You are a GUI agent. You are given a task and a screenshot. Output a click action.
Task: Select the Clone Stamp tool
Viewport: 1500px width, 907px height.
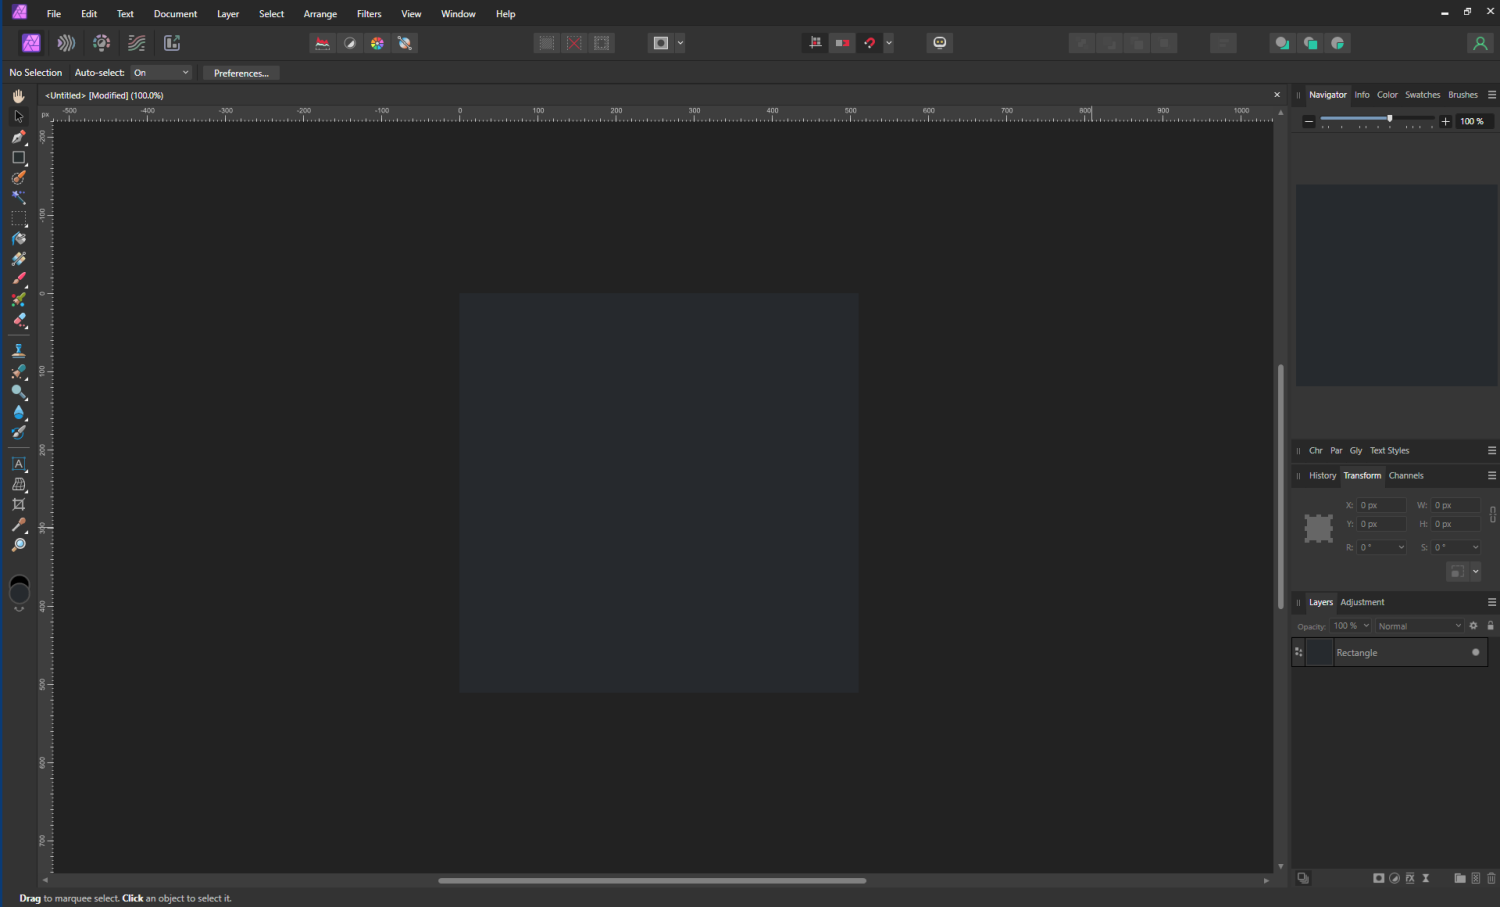pos(18,350)
